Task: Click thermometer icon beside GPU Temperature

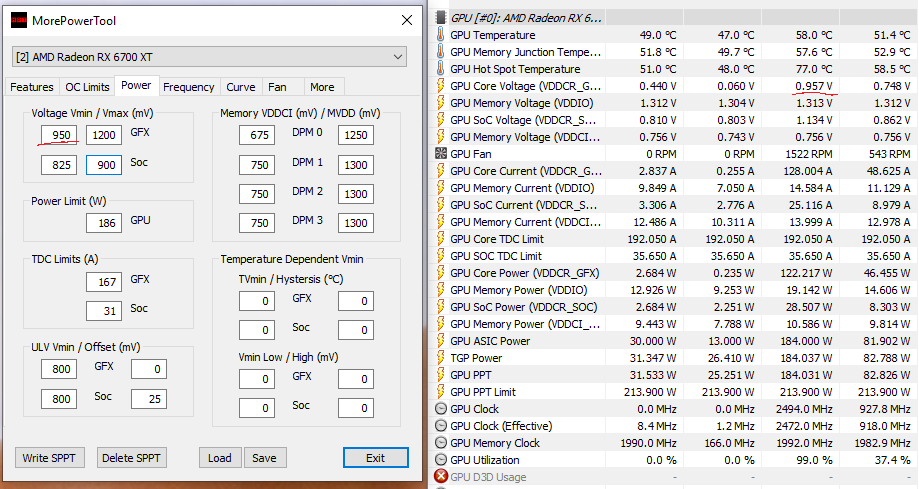Action: point(441,35)
